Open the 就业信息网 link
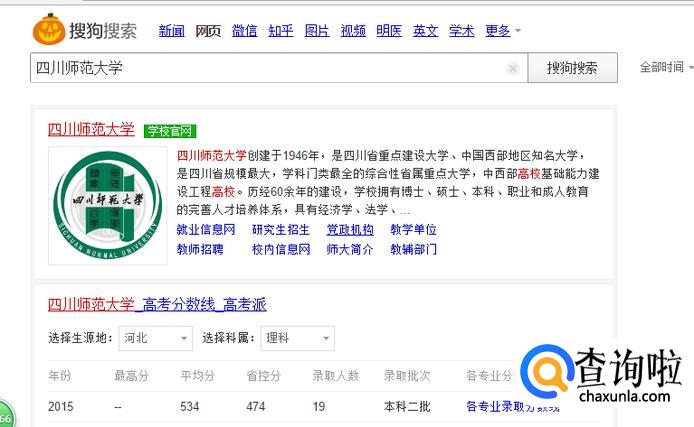Viewport: 694px width, 427px height. (206, 230)
